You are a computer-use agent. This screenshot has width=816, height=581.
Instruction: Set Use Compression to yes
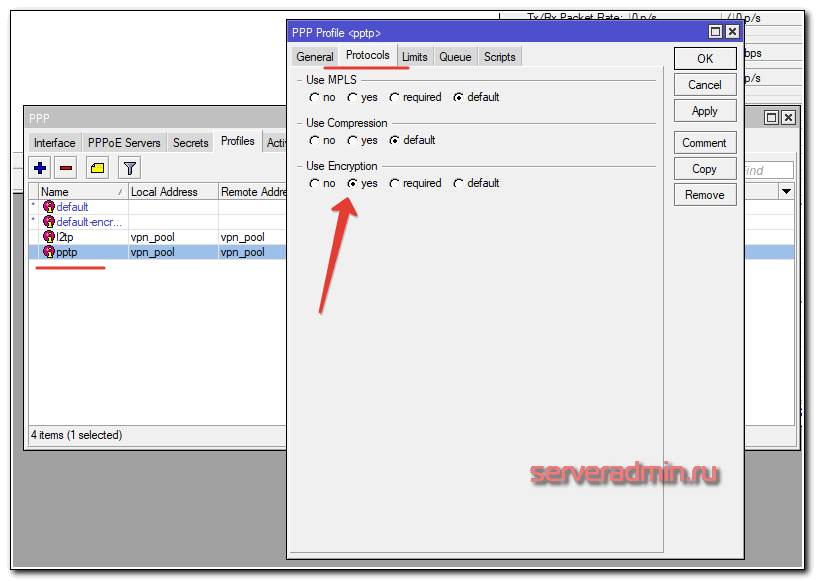pos(352,141)
